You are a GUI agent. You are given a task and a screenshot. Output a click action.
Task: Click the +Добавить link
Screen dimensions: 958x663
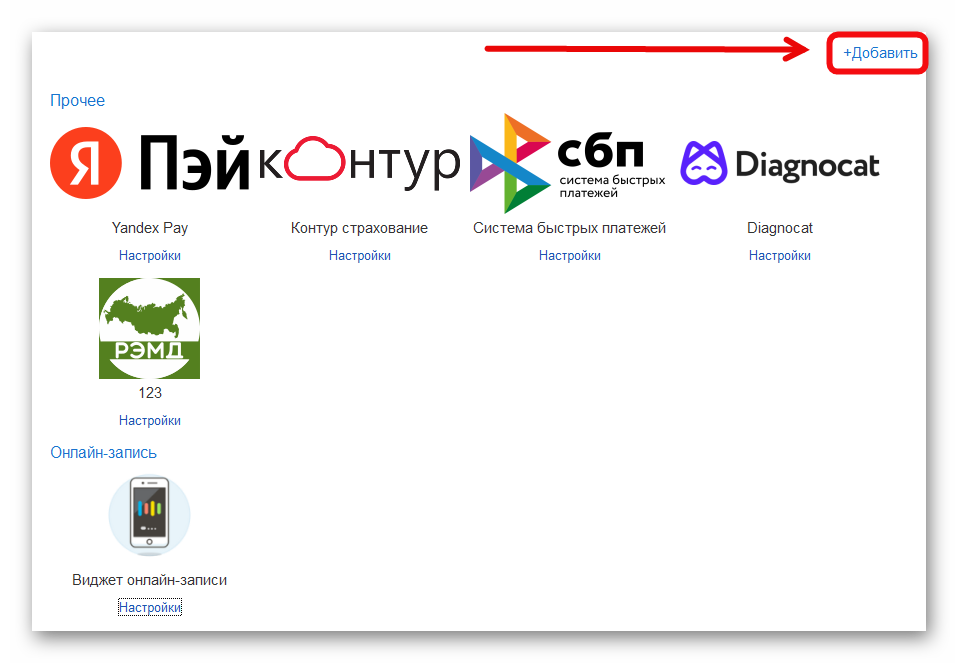[880, 53]
